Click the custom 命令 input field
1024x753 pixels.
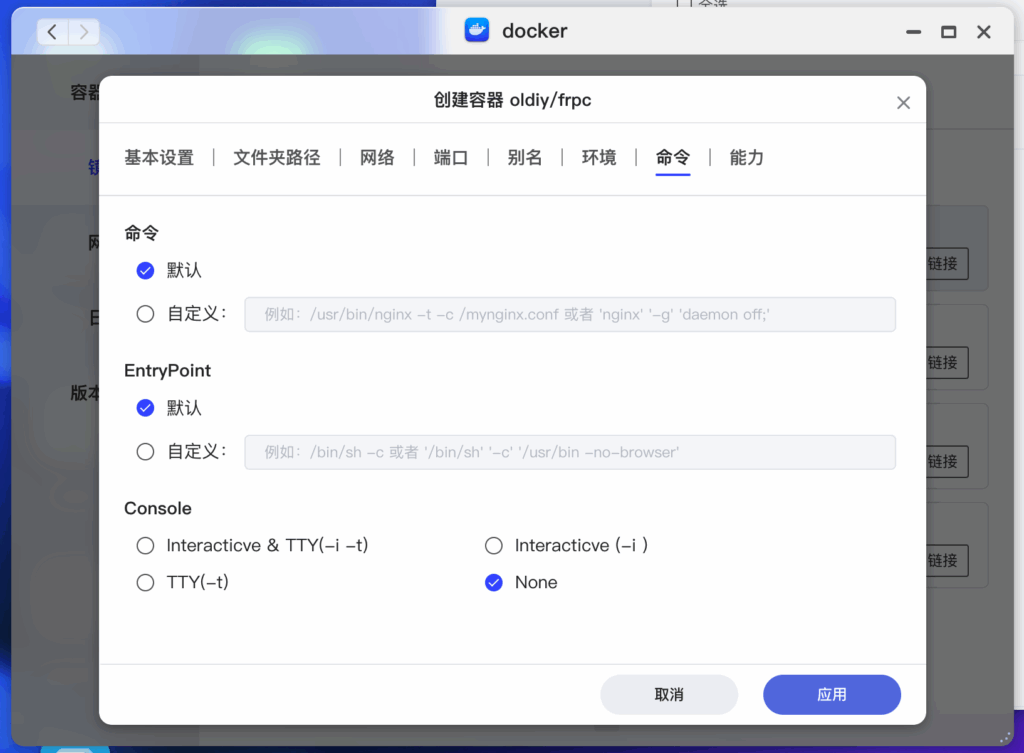[569, 313]
